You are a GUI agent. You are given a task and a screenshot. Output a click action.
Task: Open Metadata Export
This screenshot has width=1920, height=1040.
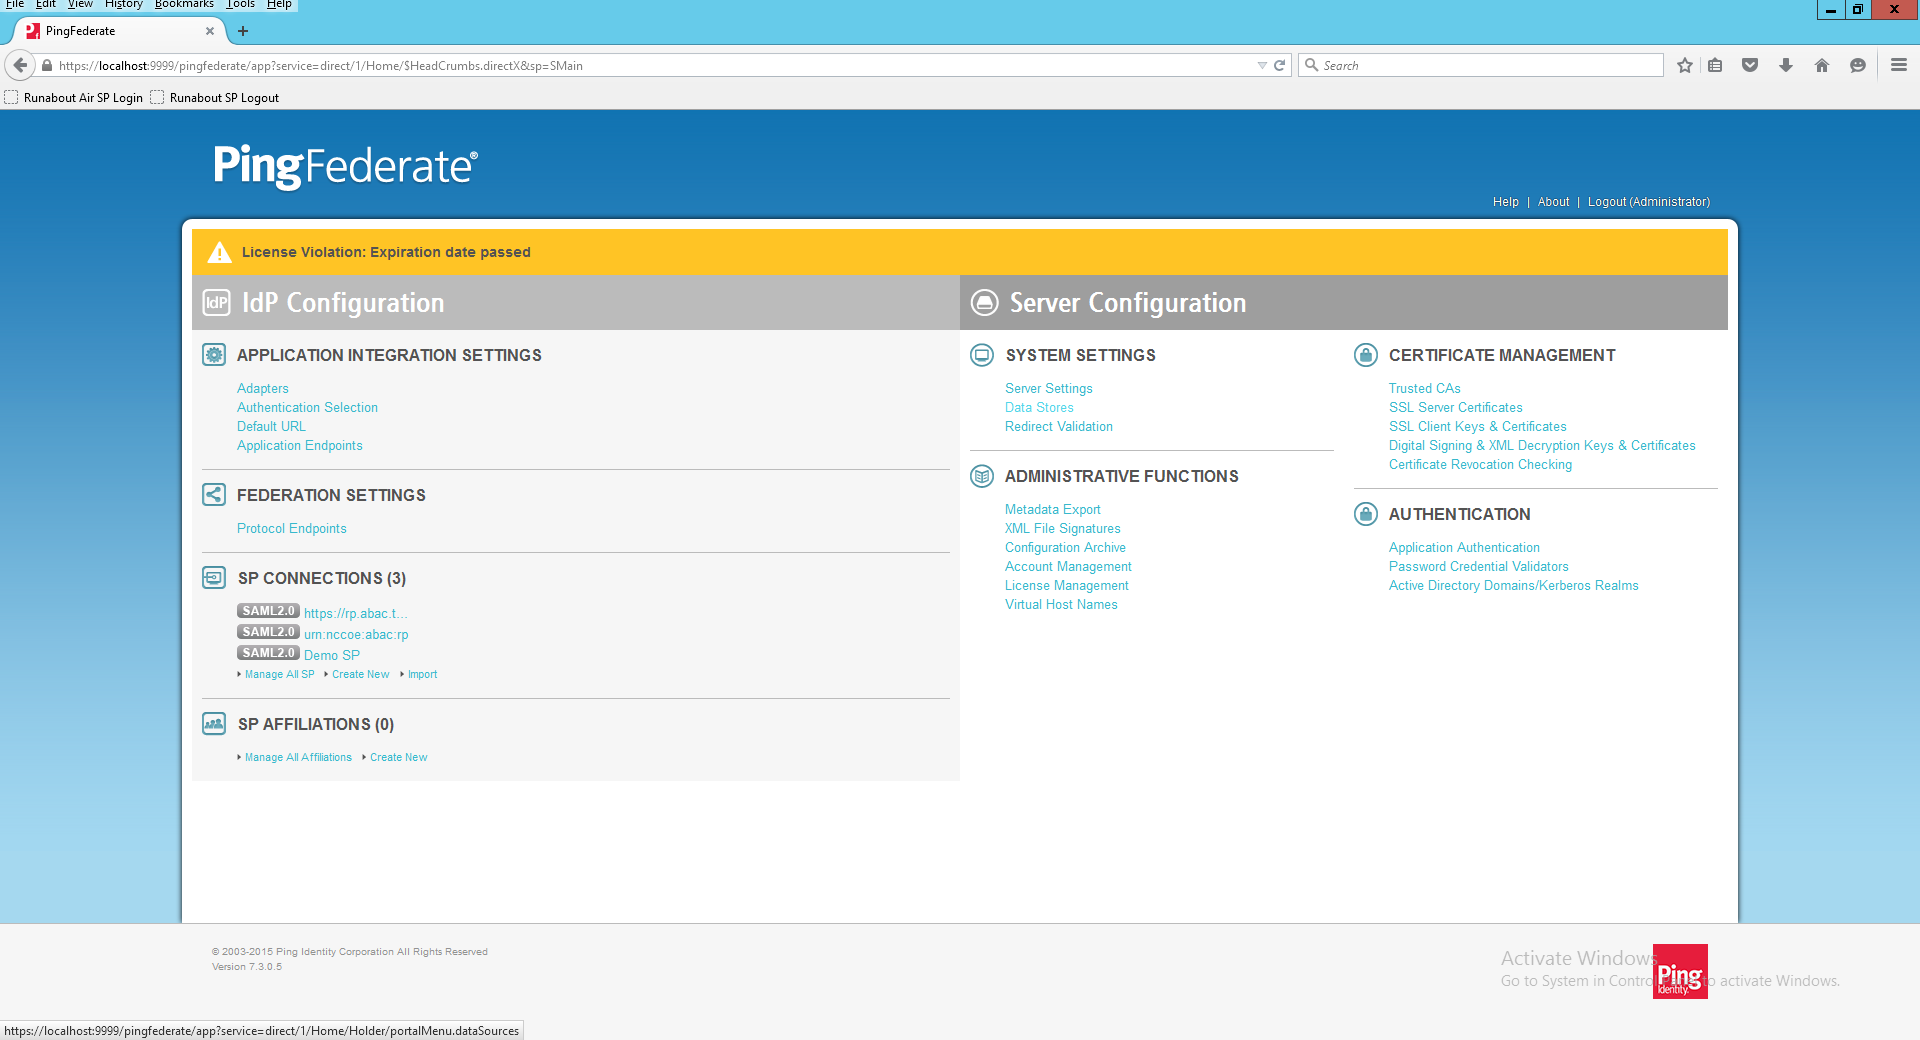click(1053, 509)
